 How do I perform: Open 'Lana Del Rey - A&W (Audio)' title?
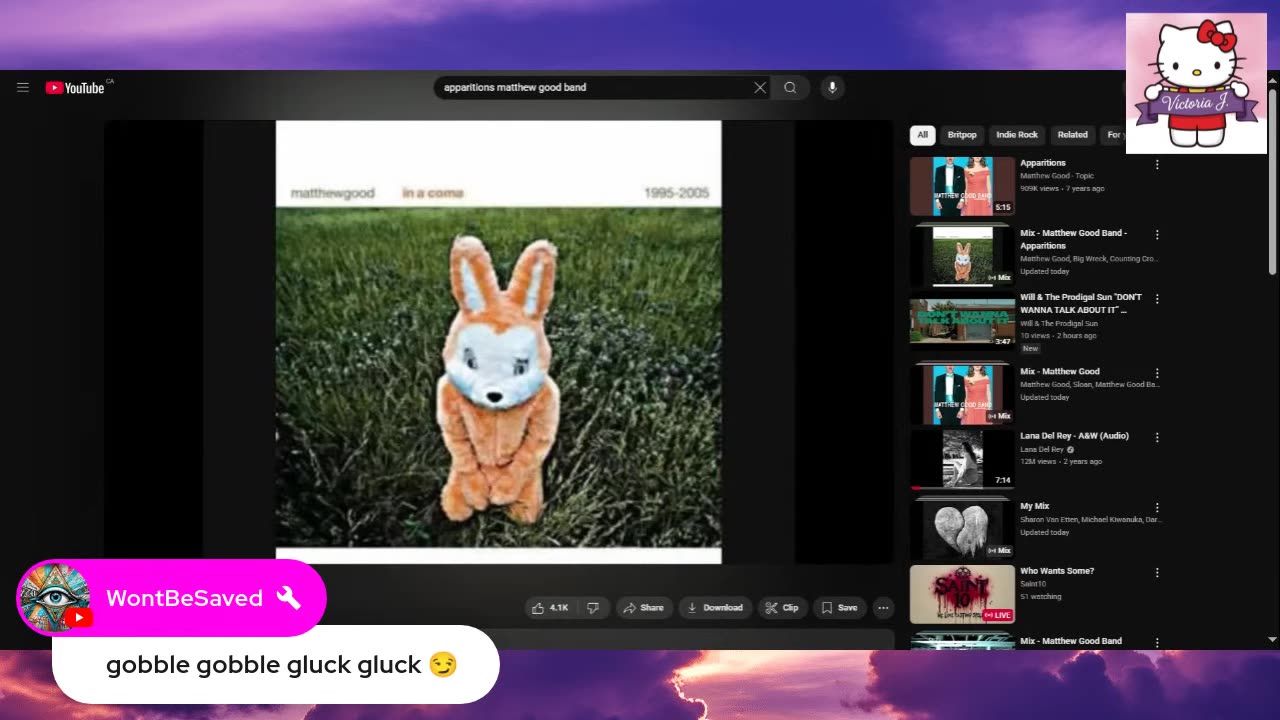point(1074,436)
